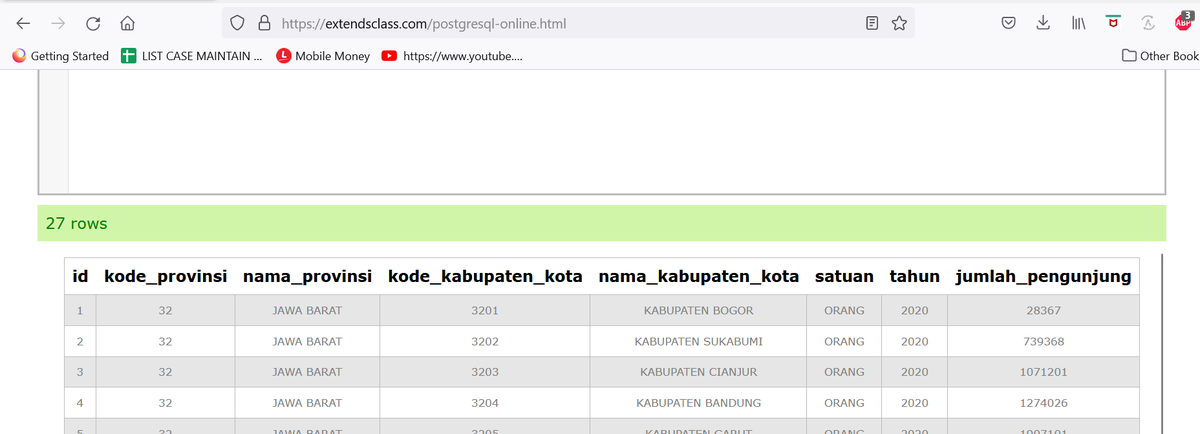Click visitor count 1274026
Screen dimensions: 1200x434
click(1043, 403)
